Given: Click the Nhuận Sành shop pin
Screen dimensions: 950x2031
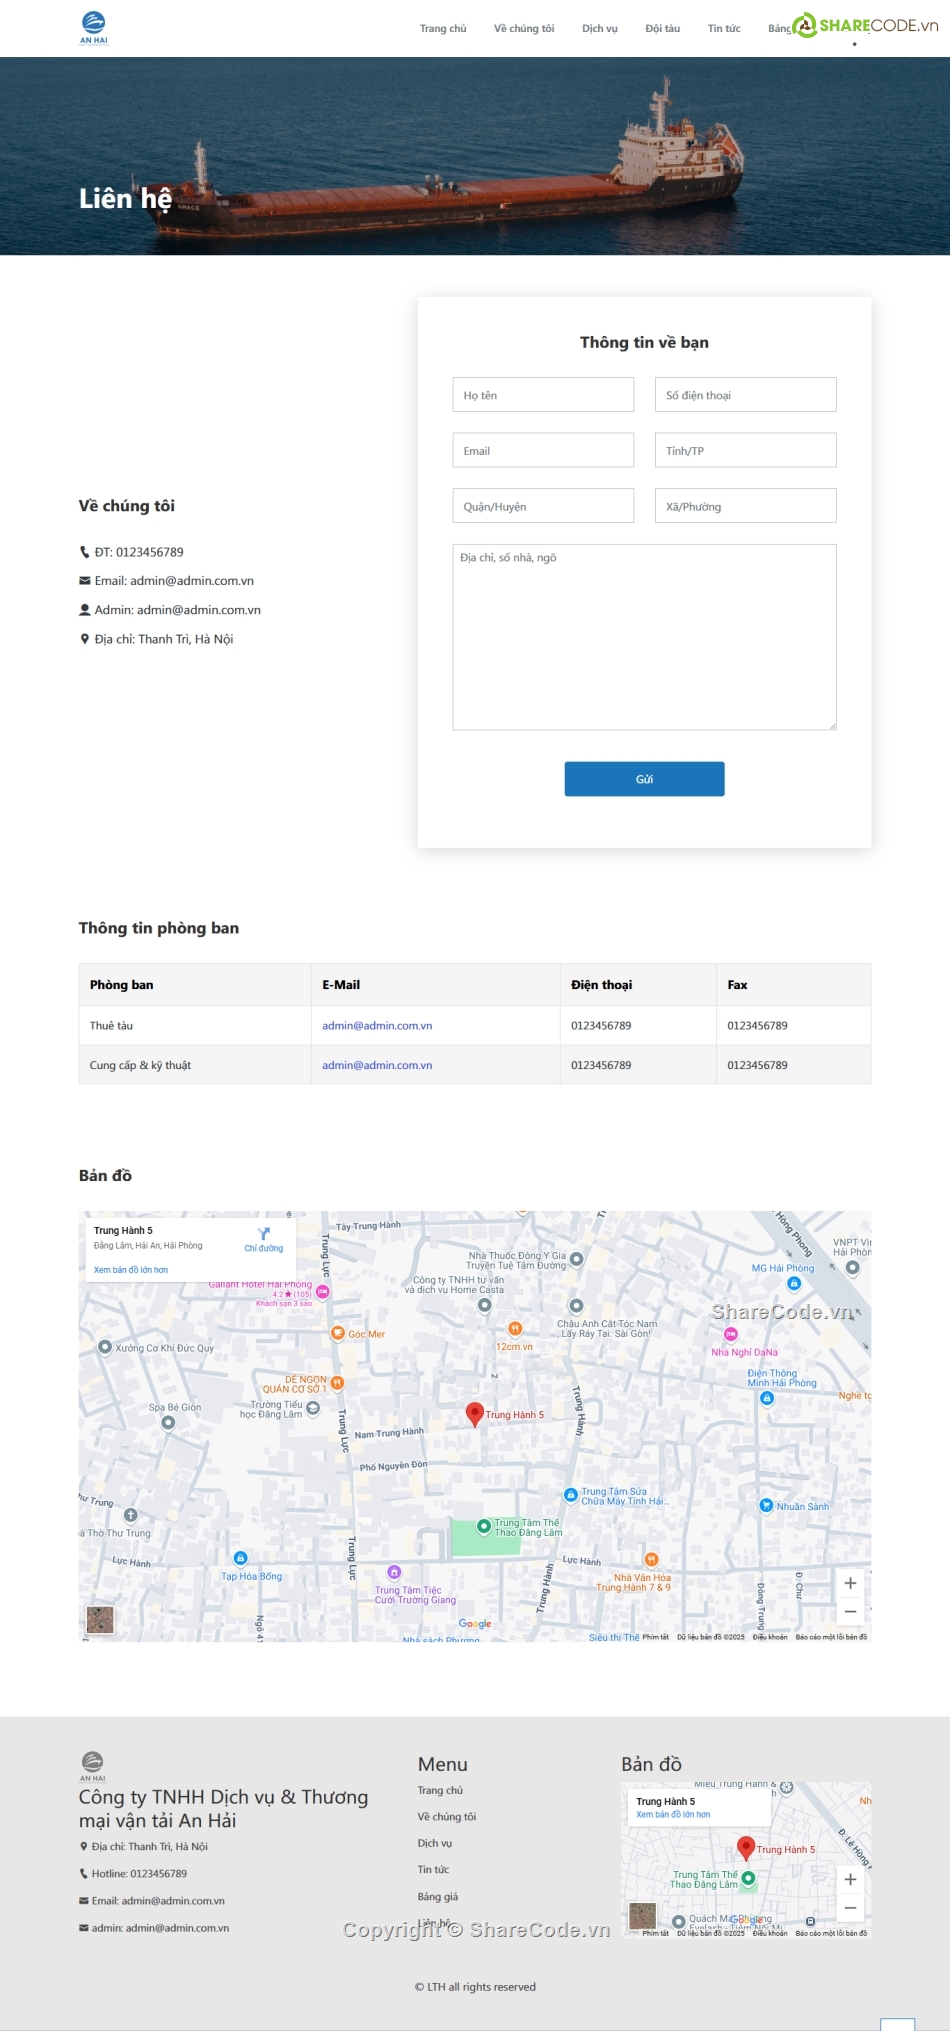Looking at the screenshot, I should (766, 1505).
